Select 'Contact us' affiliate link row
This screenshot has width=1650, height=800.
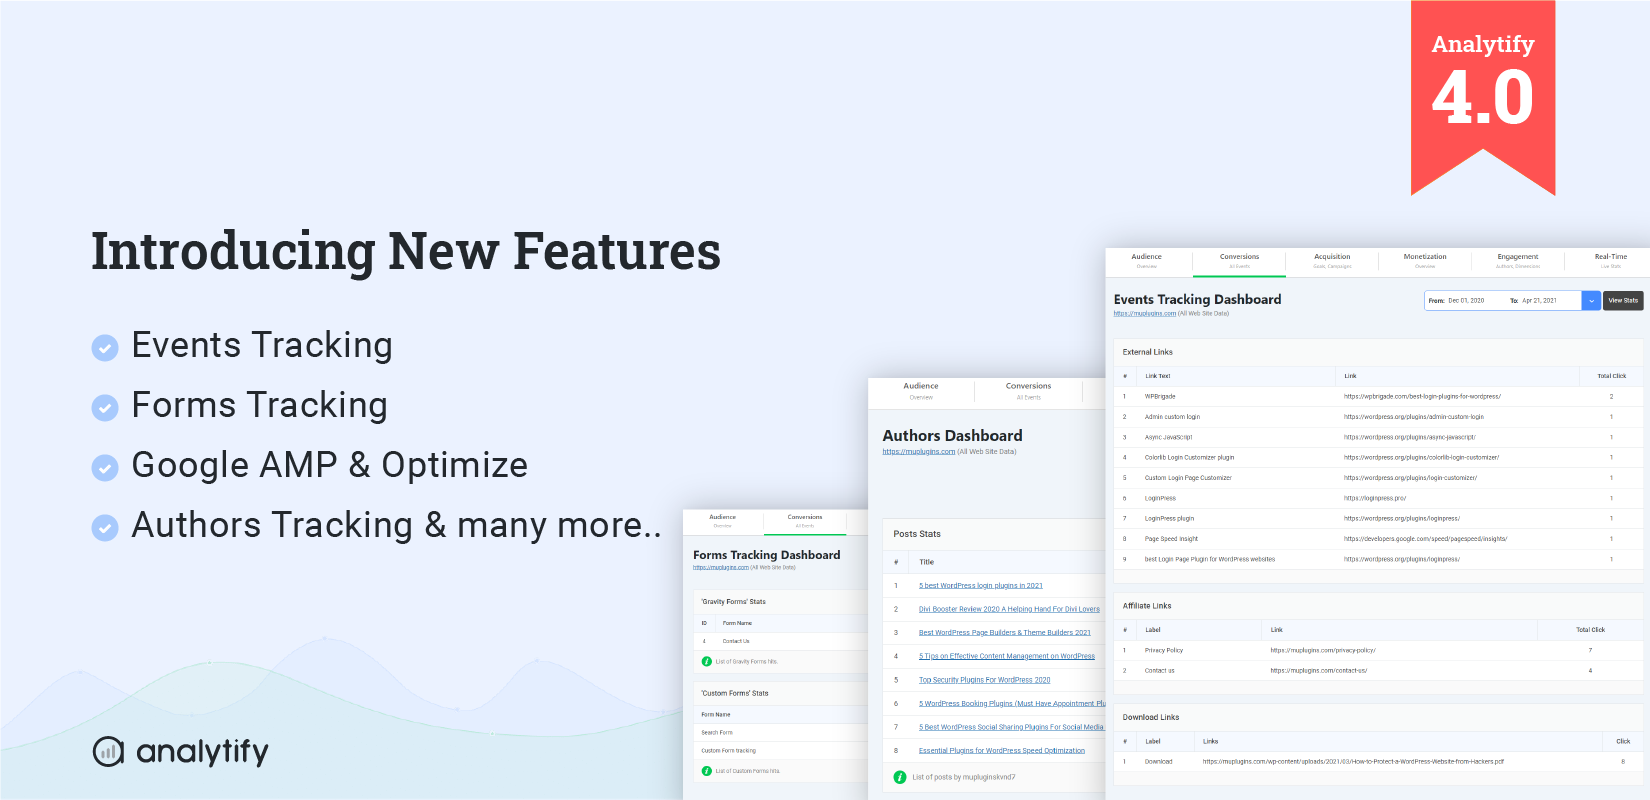(1160, 671)
